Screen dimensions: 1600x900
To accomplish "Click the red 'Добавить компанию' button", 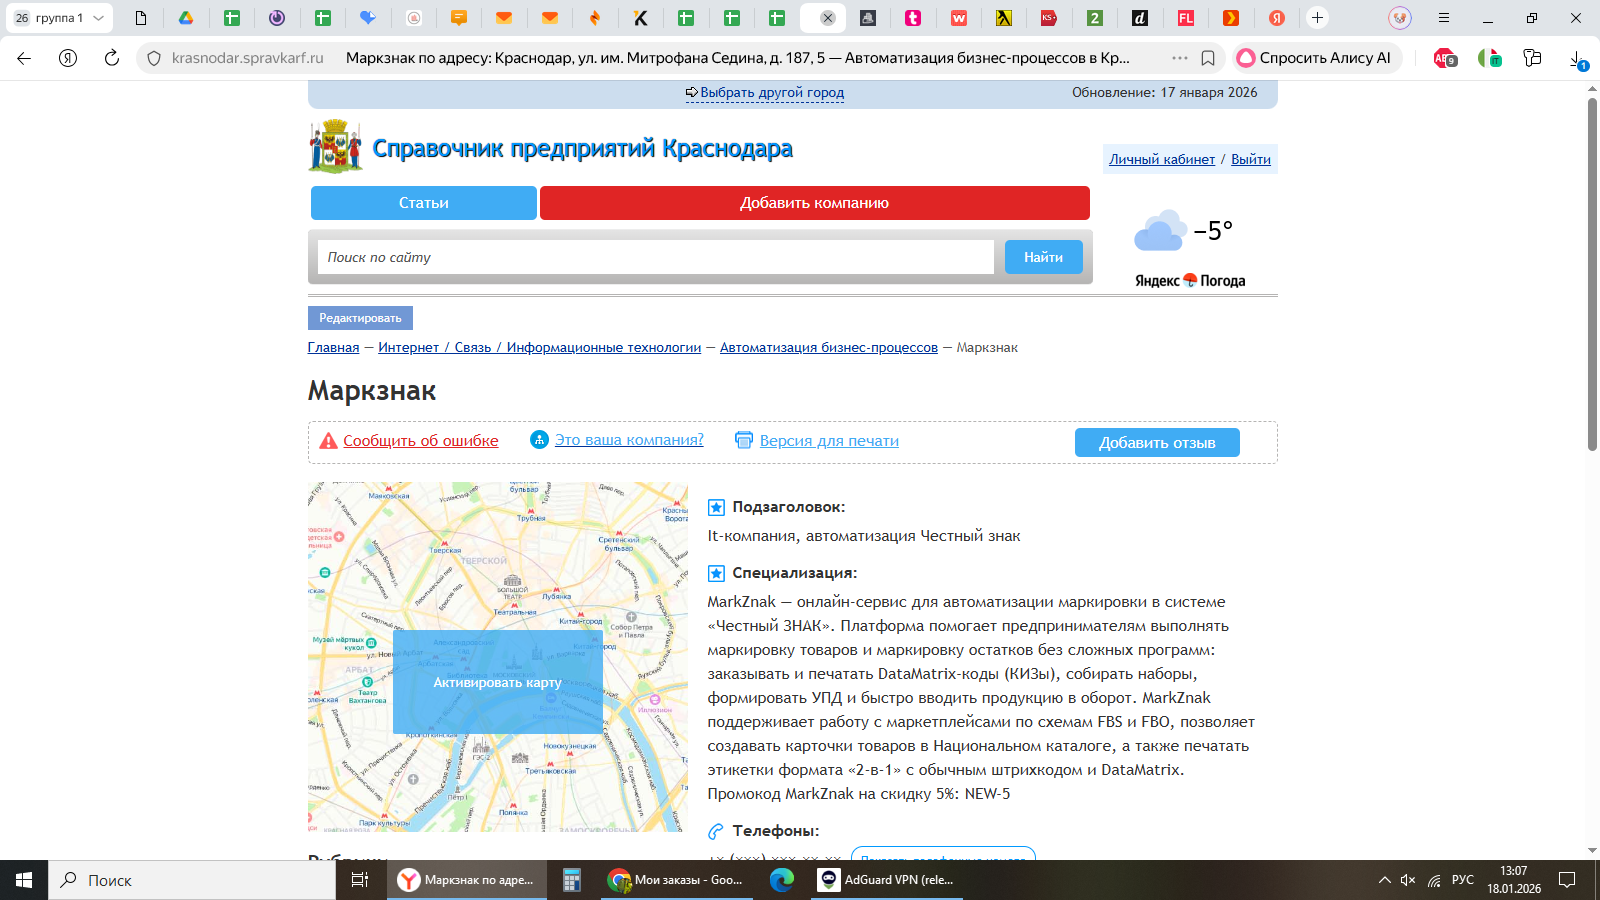I will (x=815, y=203).
